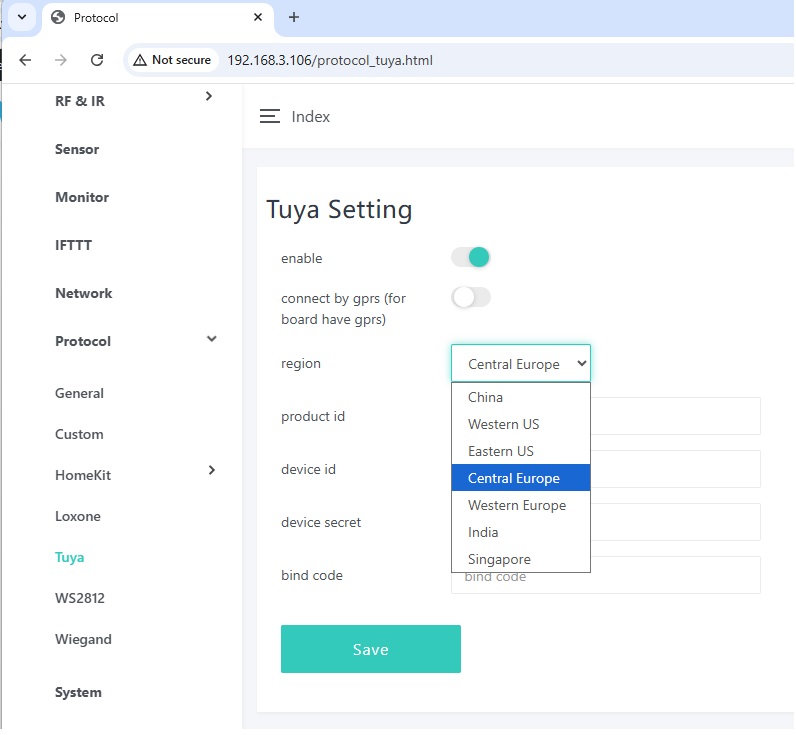Click the address bar URL

(330, 60)
